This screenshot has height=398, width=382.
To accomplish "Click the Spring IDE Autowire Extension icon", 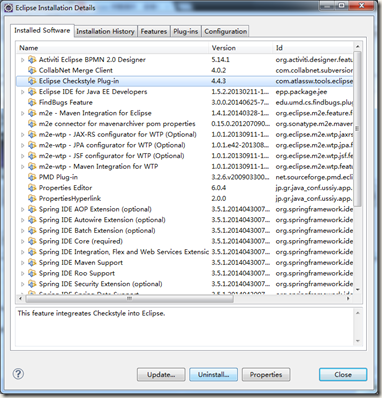I will pos(32,220).
